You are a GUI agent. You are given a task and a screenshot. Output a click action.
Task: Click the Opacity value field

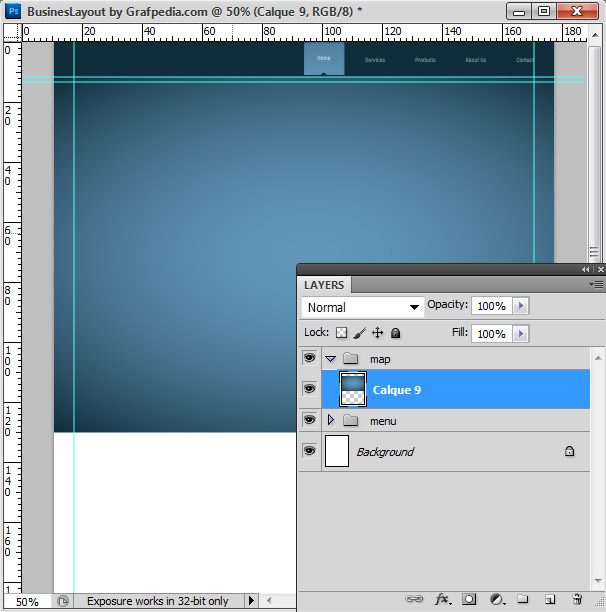[492, 306]
